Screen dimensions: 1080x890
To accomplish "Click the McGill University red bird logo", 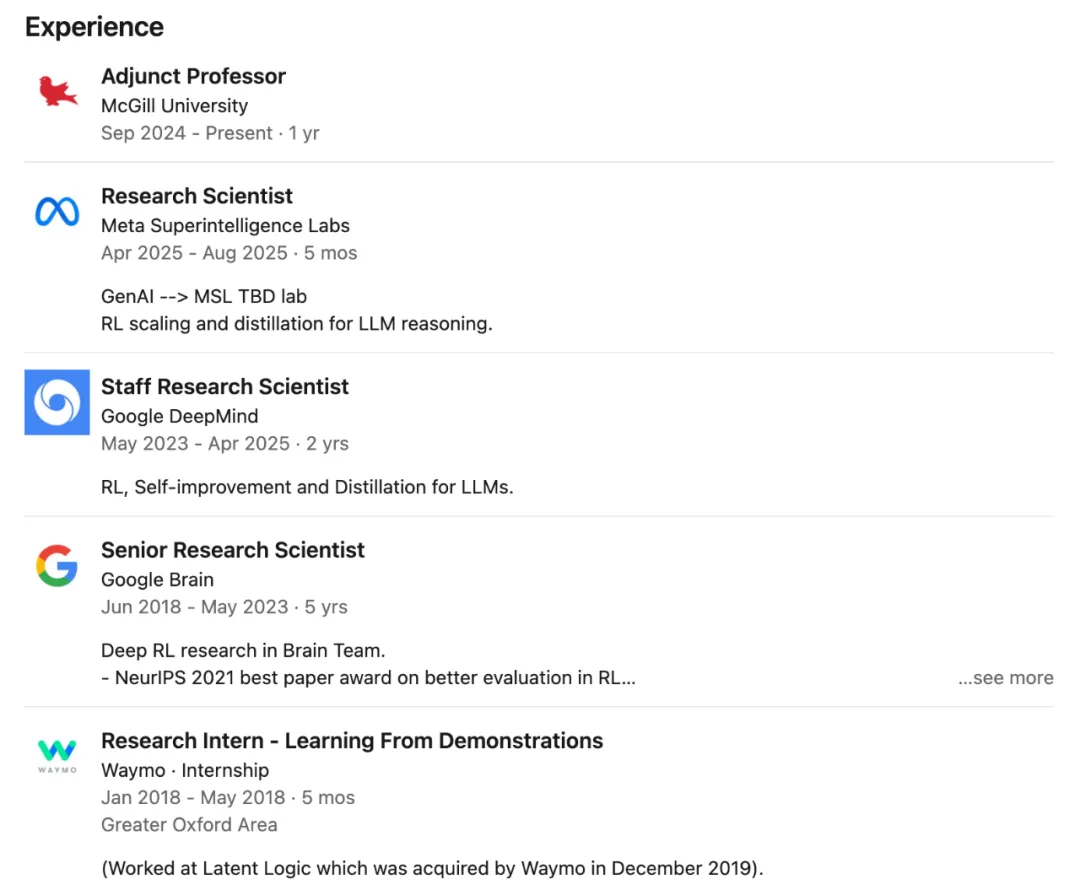I will (x=57, y=92).
